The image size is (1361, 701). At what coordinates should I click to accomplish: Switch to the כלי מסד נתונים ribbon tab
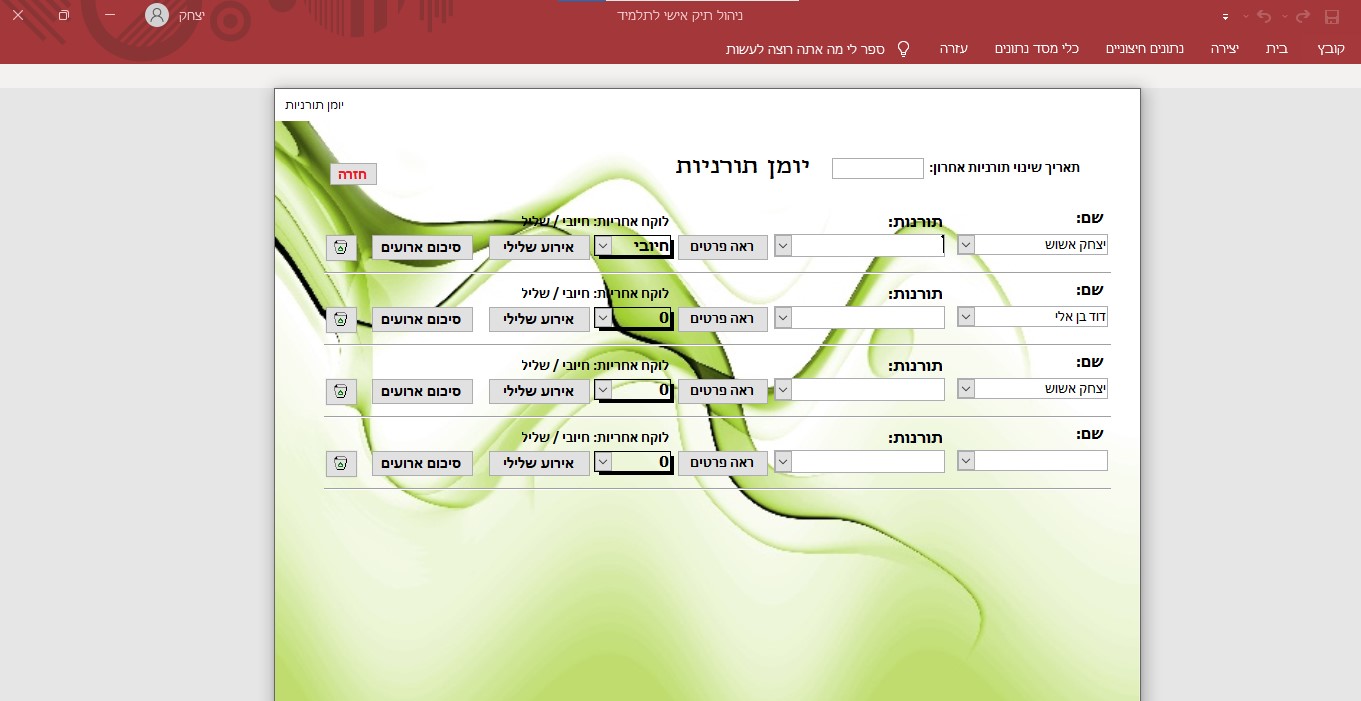(1037, 48)
